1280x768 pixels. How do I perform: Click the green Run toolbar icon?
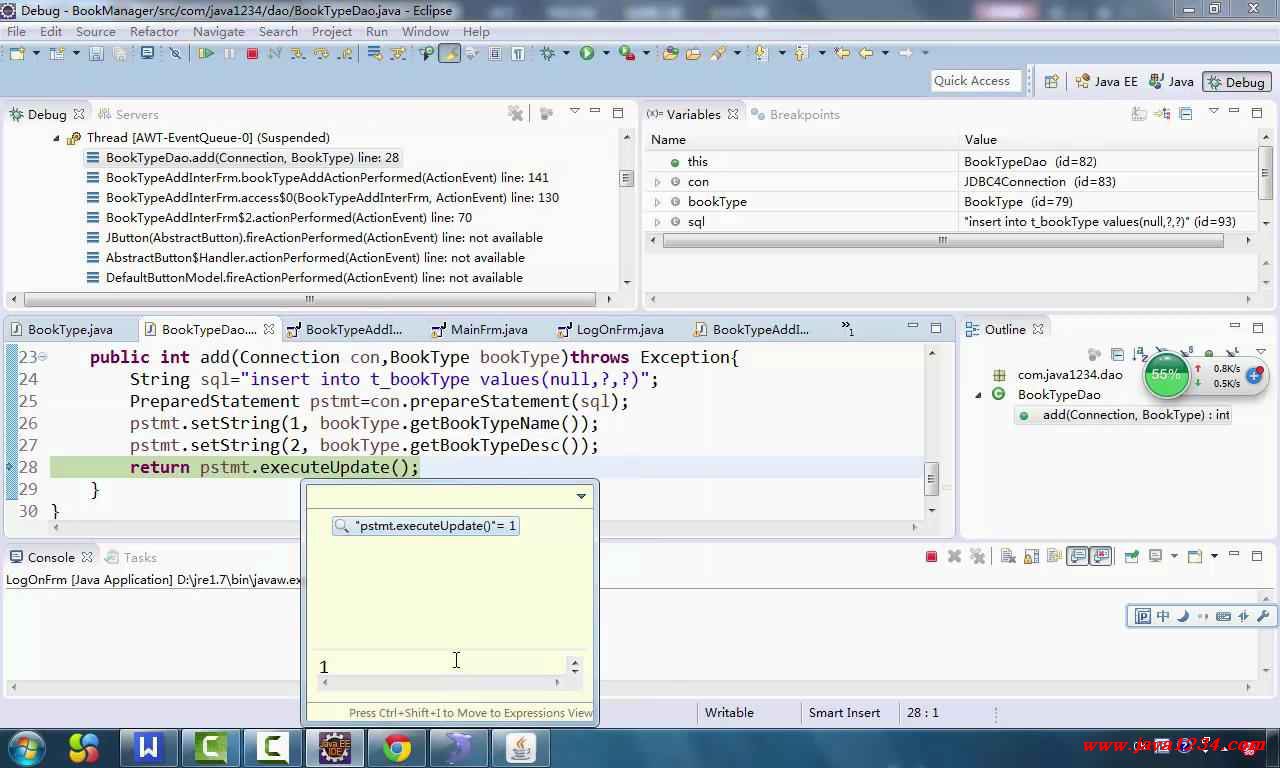[x=587, y=53]
